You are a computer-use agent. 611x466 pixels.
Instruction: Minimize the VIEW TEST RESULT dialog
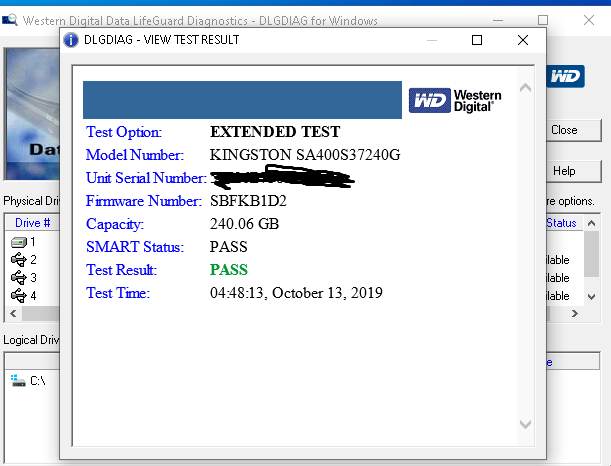click(432, 40)
